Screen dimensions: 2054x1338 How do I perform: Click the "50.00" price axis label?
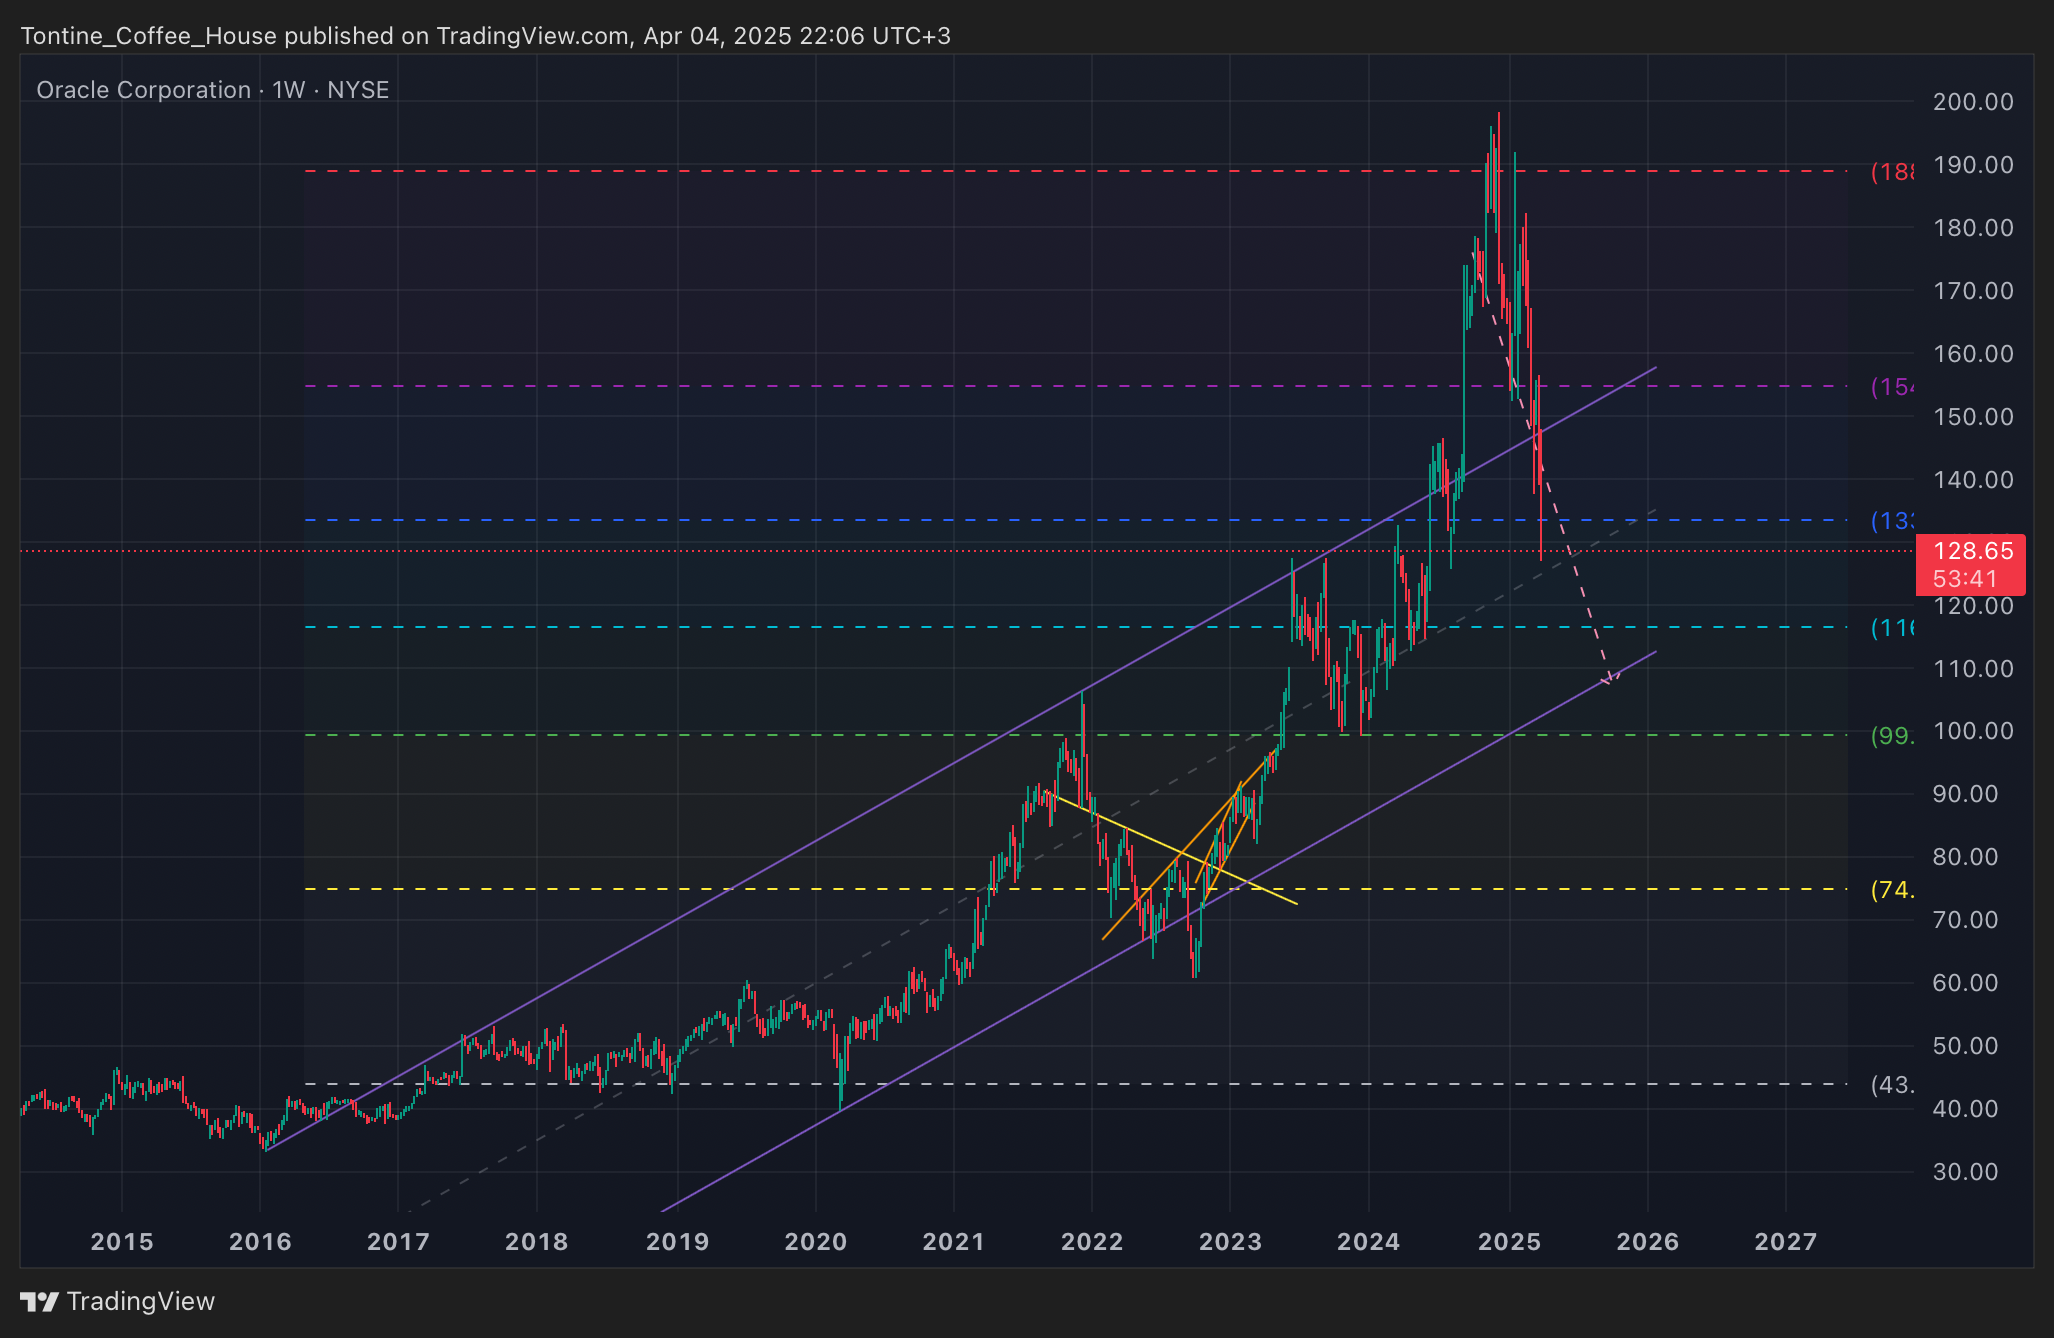[1965, 1046]
